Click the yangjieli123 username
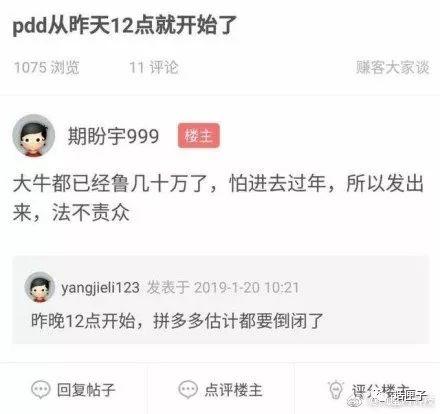440x414 pixels. [100, 288]
